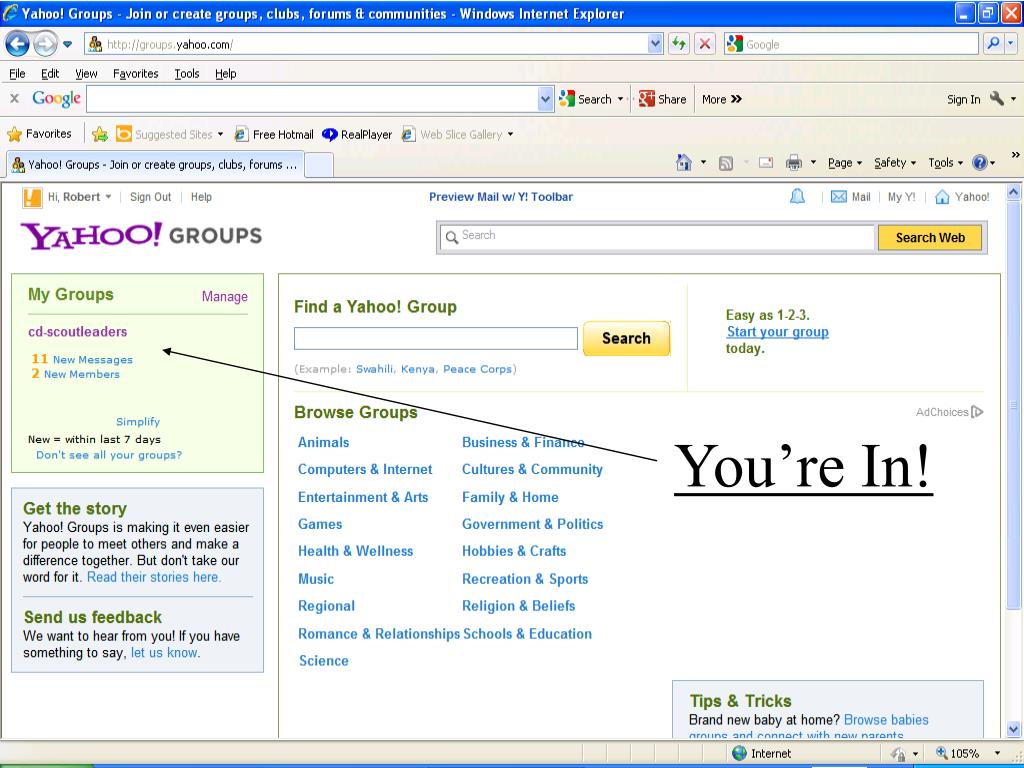Open the Tools menu in menu bar
1024x768 pixels.
point(187,74)
